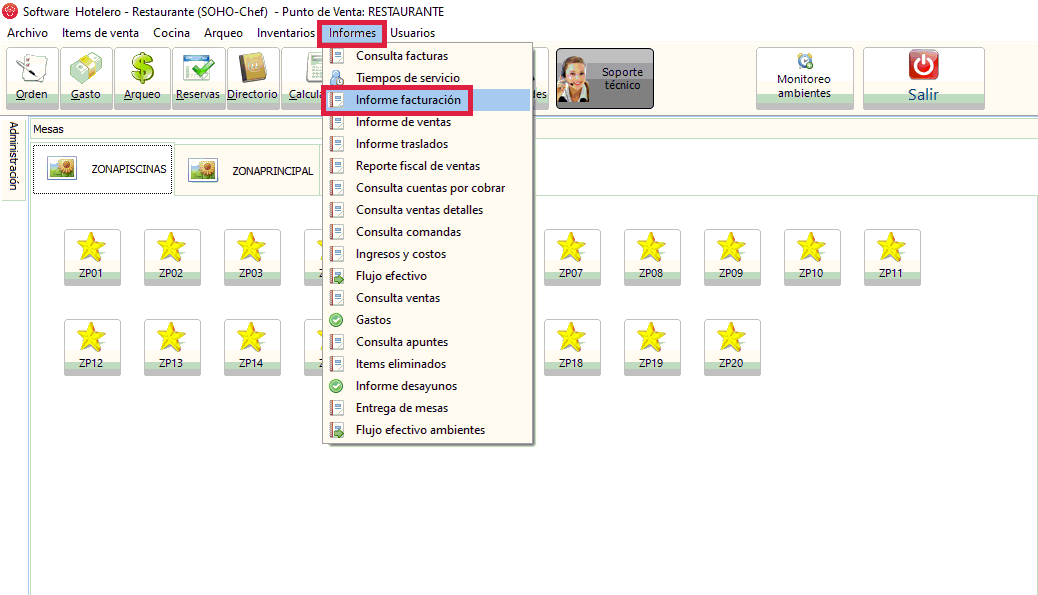Expand the Administración side panel
Screen dimensions: 1038x595
(13, 155)
